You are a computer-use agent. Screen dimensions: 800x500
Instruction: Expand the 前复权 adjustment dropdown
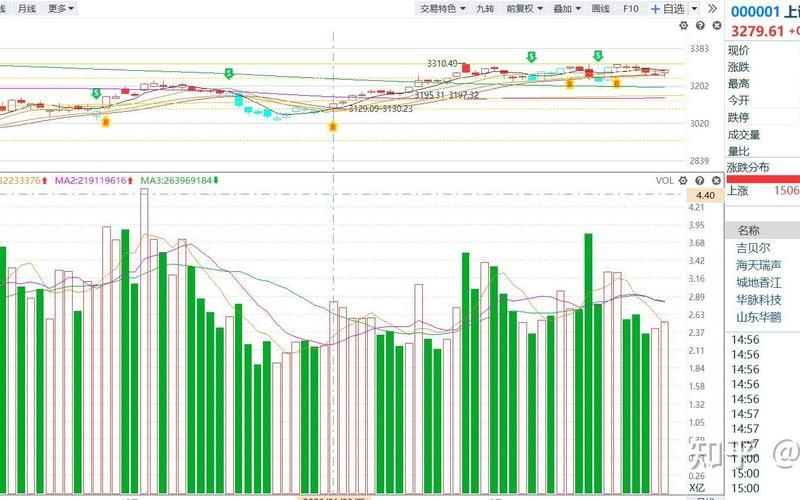click(x=524, y=9)
